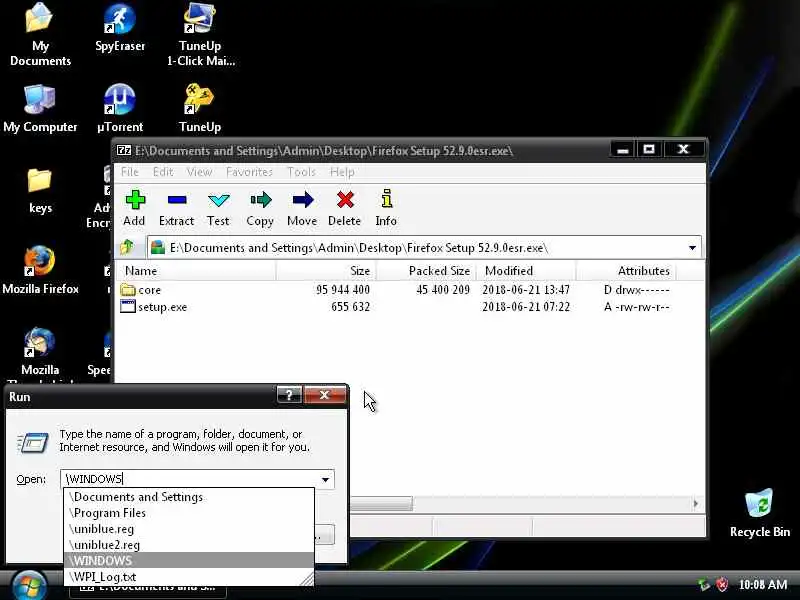800x600 pixels.
Task: Select the keys folder on desktop
Action: click(x=40, y=191)
